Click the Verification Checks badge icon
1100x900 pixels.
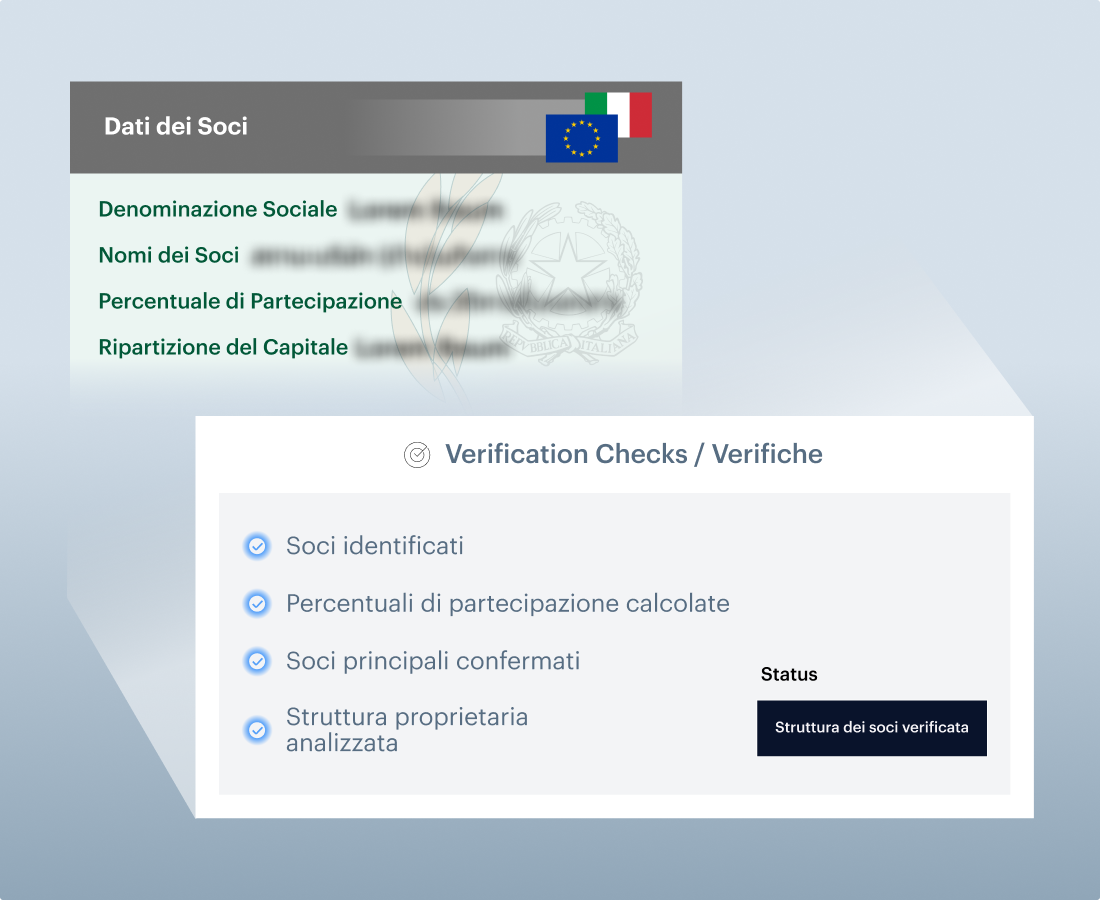click(x=416, y=455)
